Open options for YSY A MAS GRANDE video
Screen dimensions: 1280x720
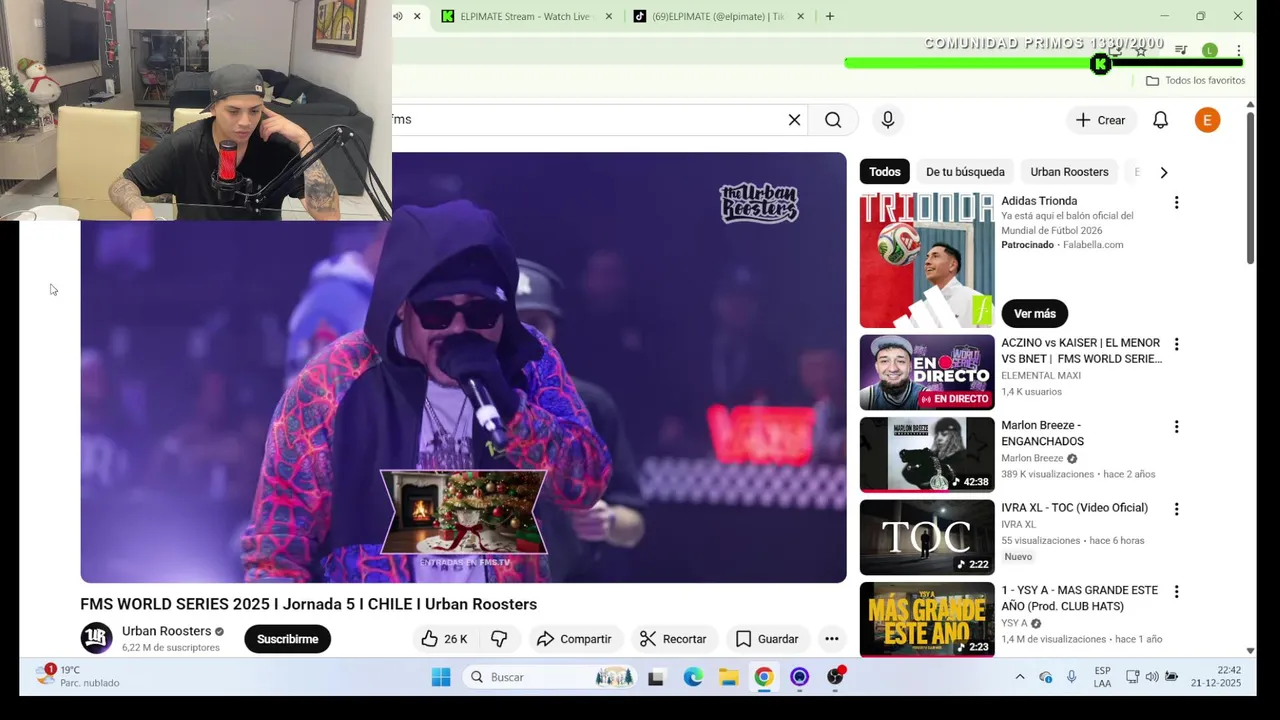(x=1176, y=592)
